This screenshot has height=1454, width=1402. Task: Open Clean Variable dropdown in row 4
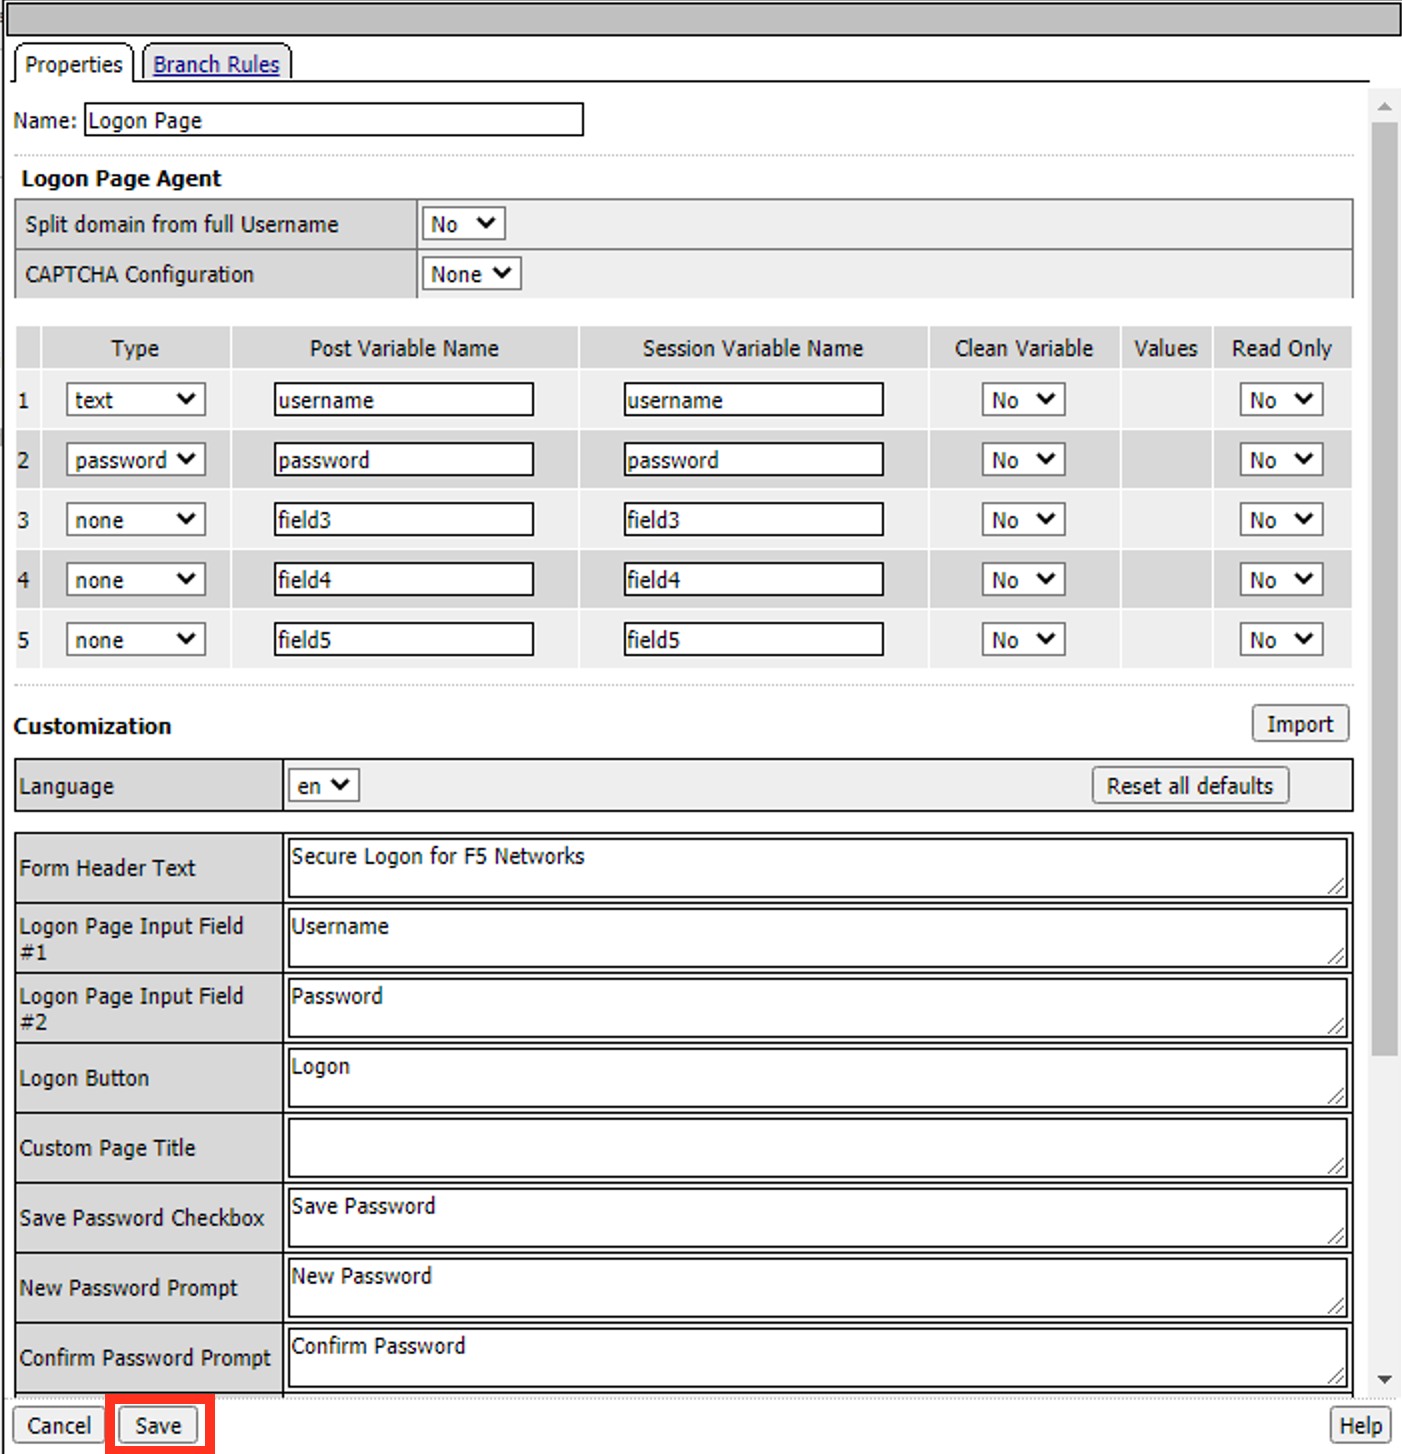(x=1023, y=580)
